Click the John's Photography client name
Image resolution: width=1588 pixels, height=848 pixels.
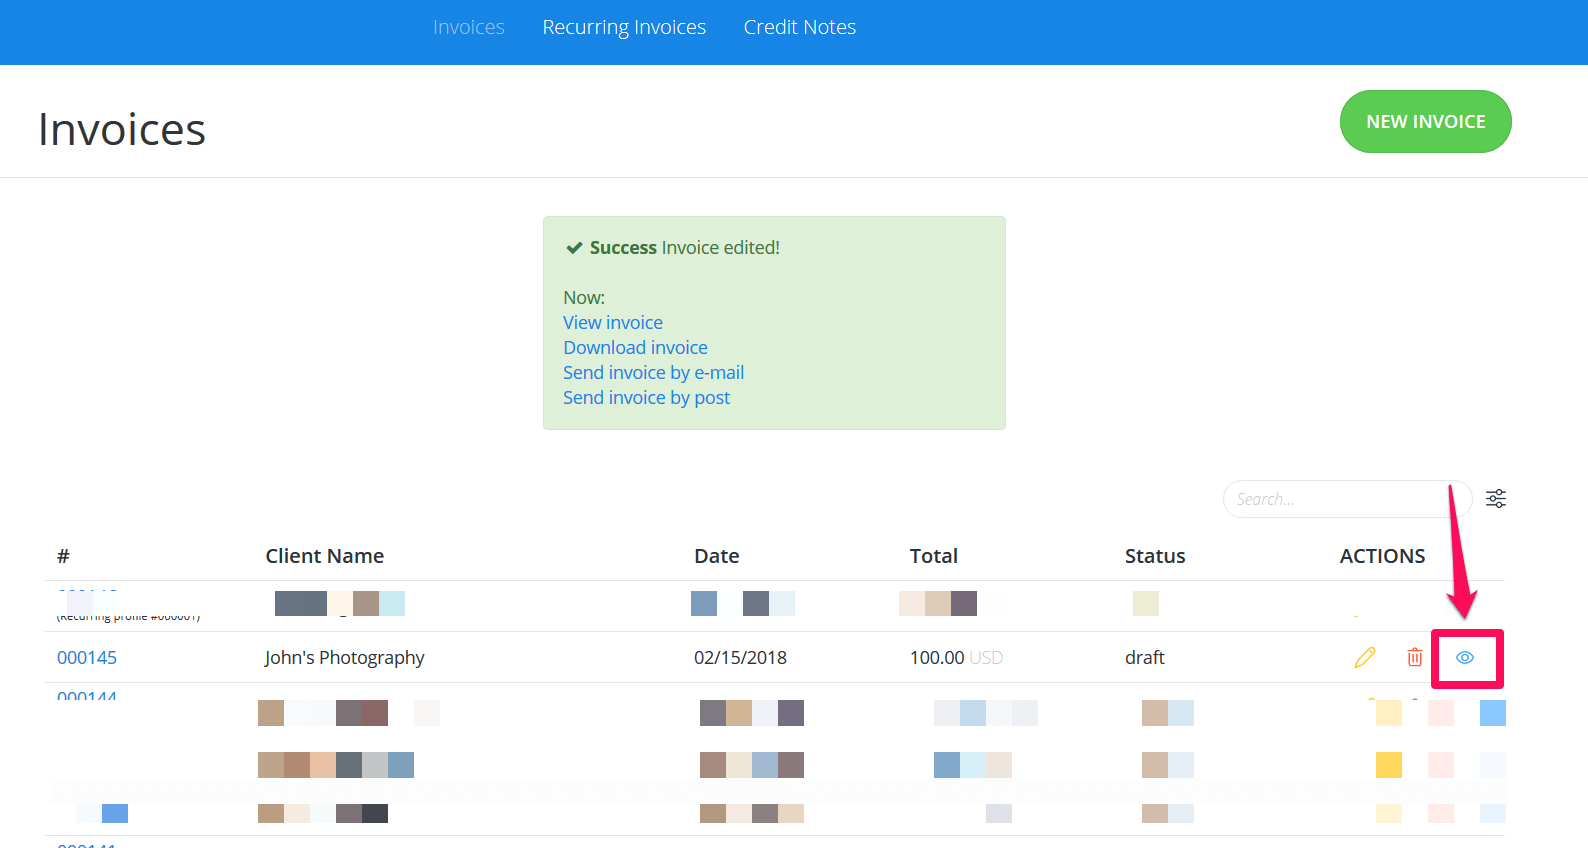(x=345, y=657)
